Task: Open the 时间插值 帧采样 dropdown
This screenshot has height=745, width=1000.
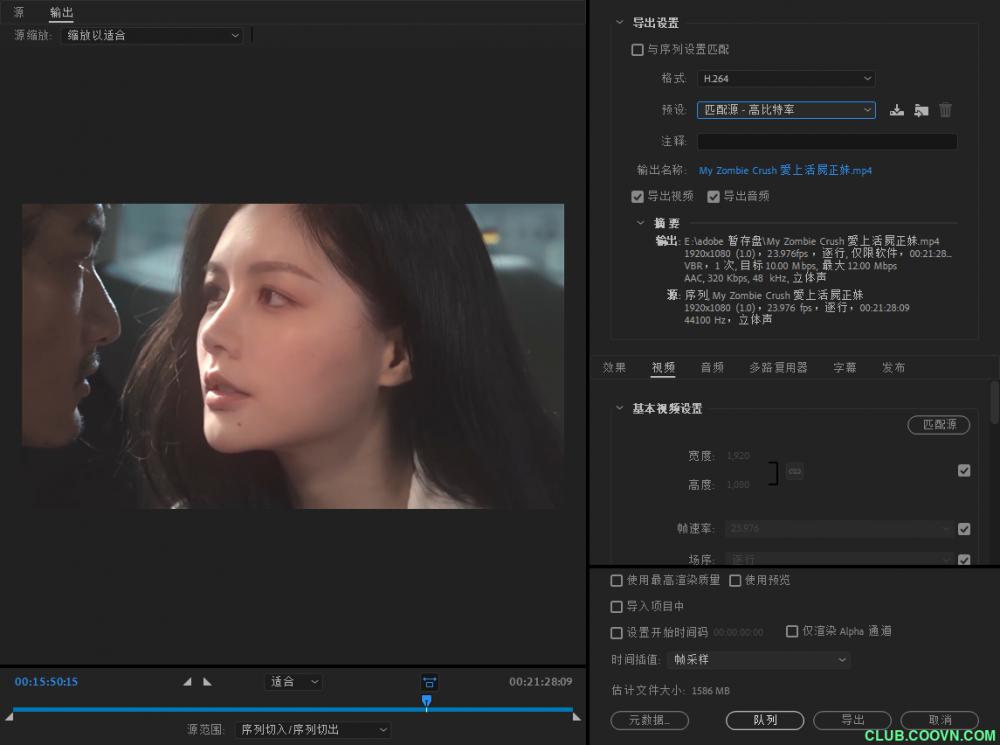Action: point(759,660)
